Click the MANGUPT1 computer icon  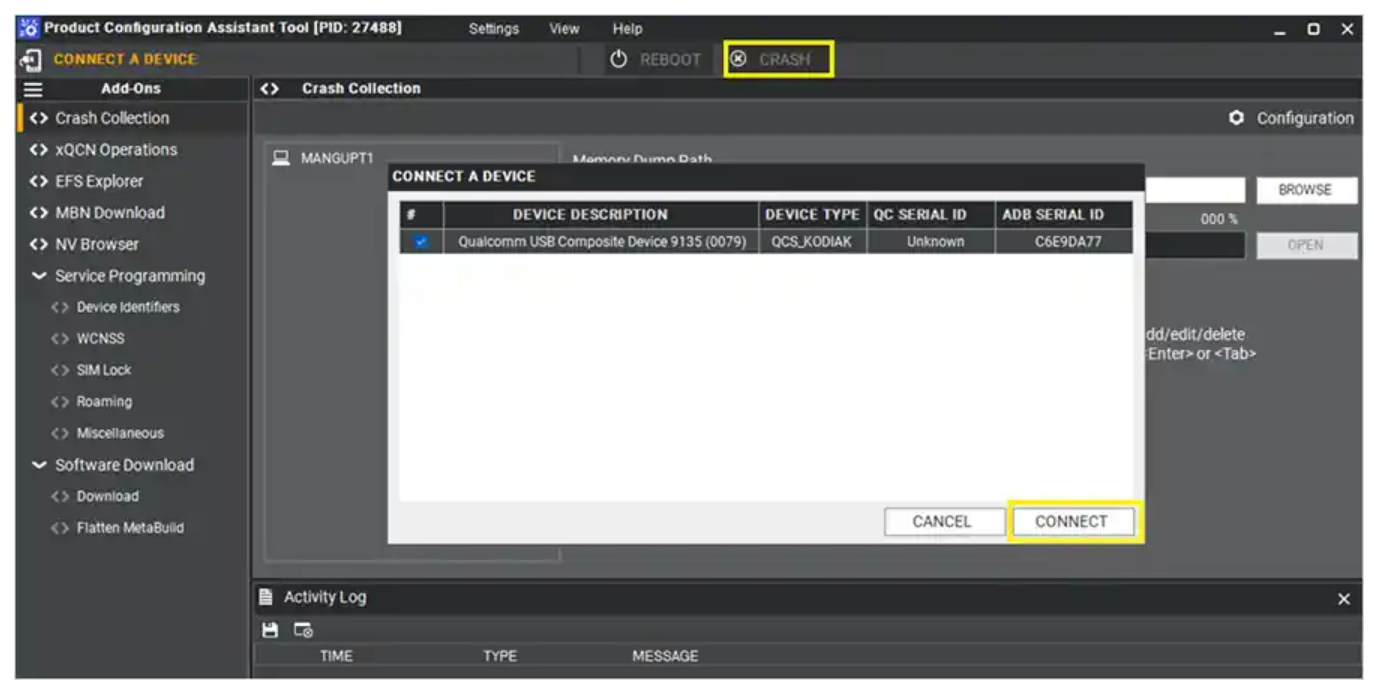click(282, 158)
